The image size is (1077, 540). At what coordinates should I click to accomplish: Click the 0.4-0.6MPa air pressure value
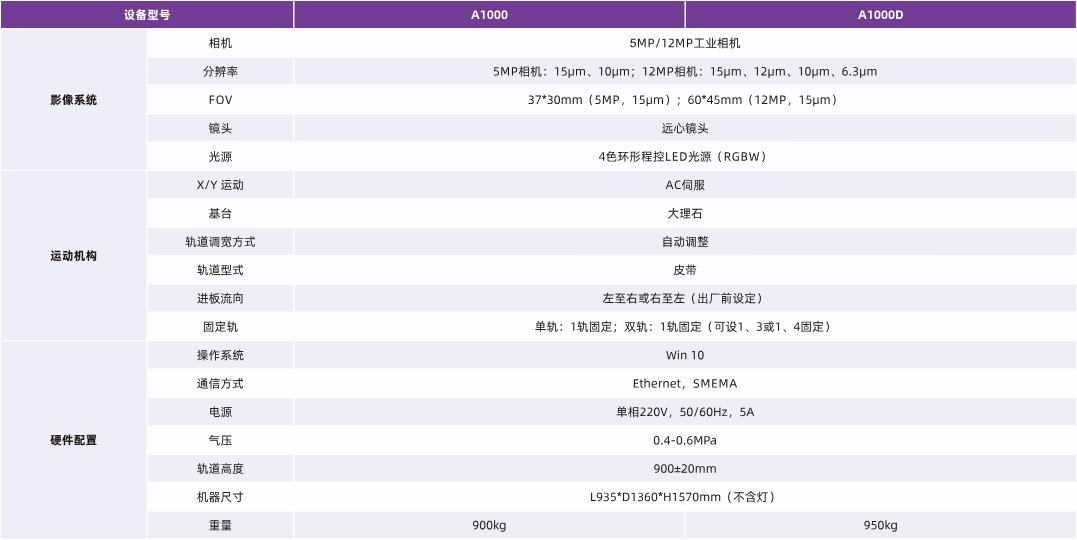point(684,440)
